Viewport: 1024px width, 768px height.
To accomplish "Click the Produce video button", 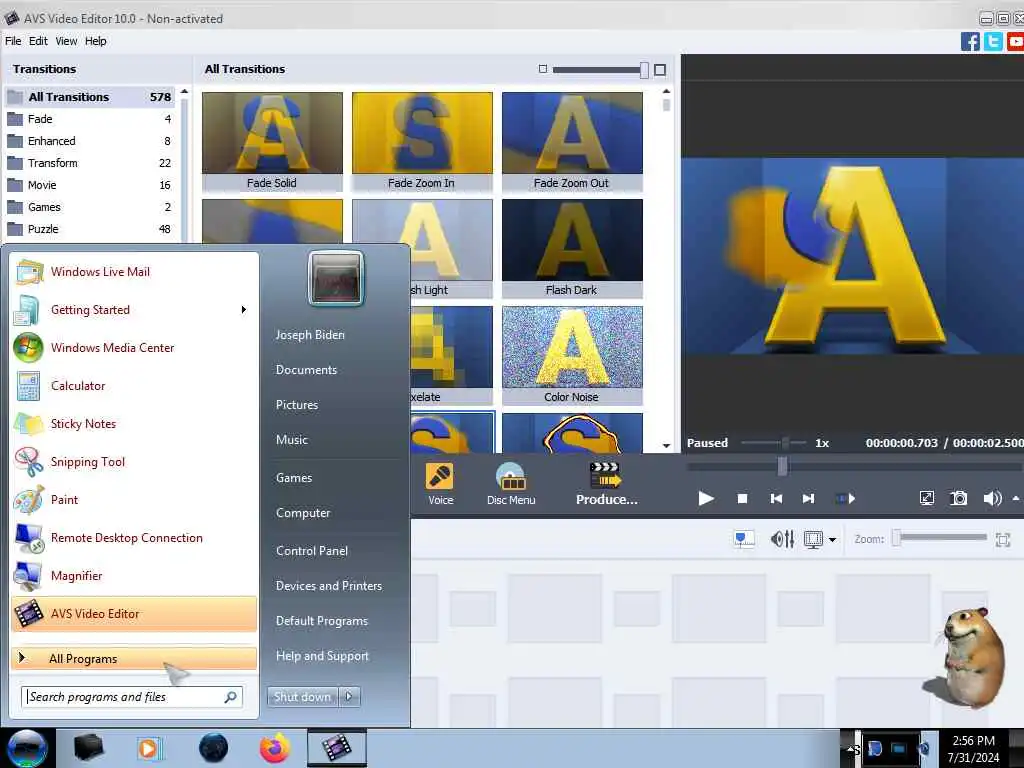I will coord(606,484).
